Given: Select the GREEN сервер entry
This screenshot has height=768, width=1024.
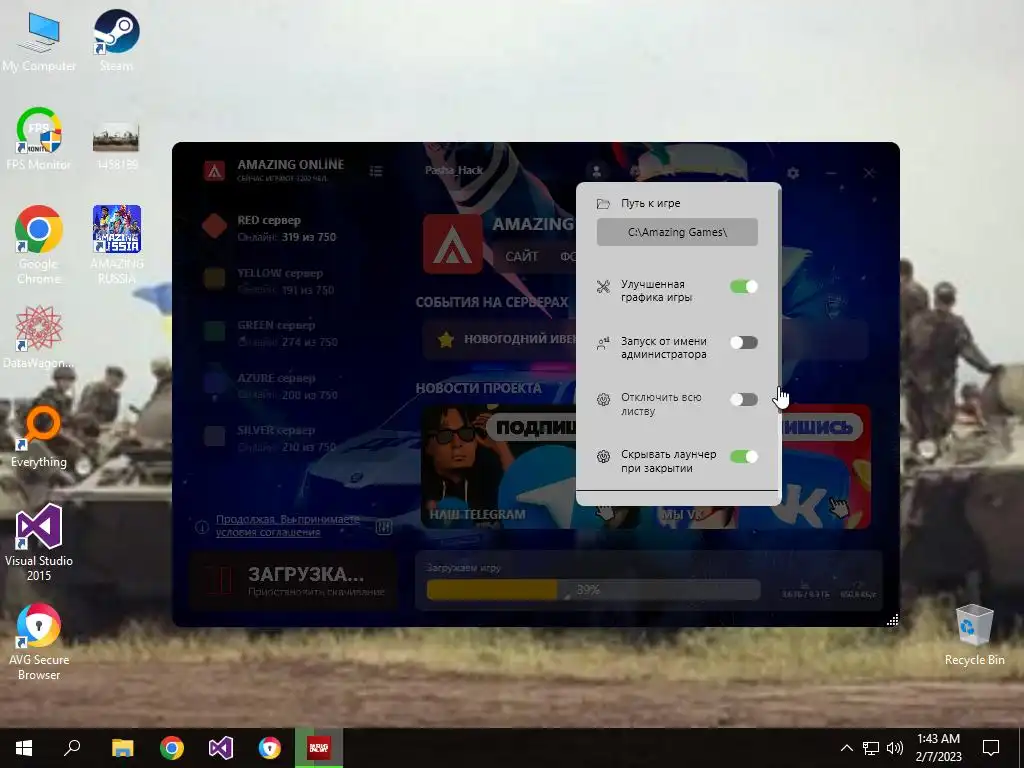Looking at the screenshot, I should click(x=269, y=332).
